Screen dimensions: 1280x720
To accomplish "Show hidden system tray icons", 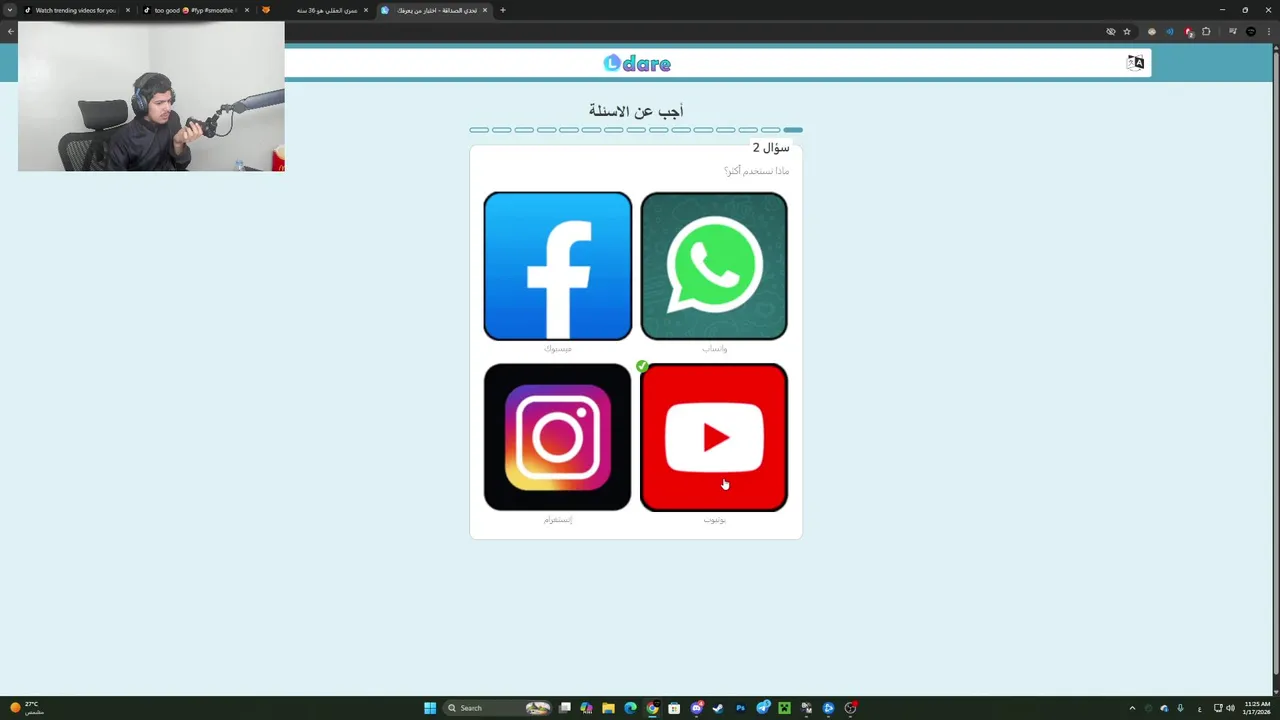I will point(1132,708).
